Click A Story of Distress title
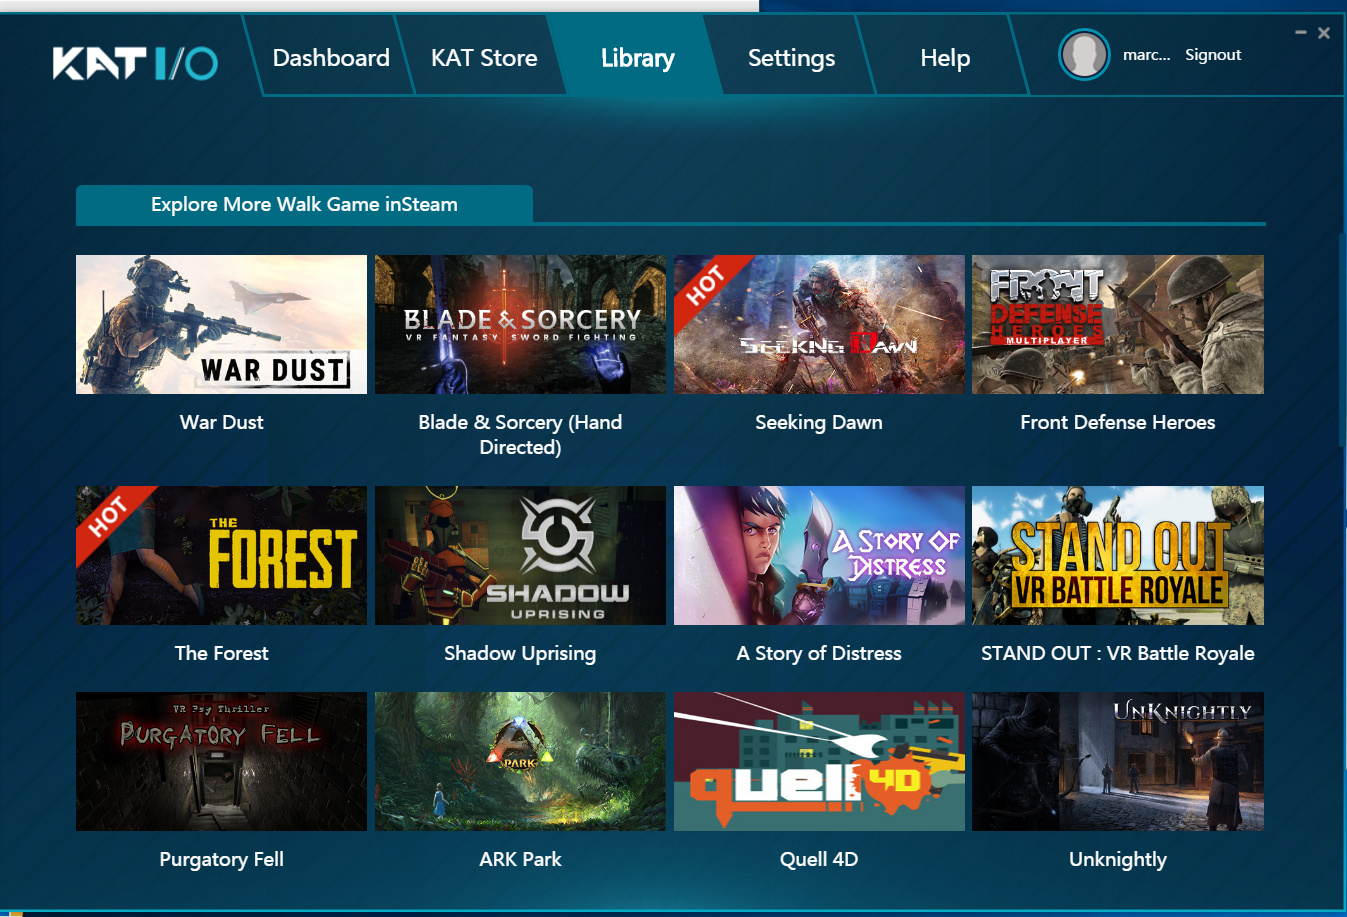 (819, 653)
